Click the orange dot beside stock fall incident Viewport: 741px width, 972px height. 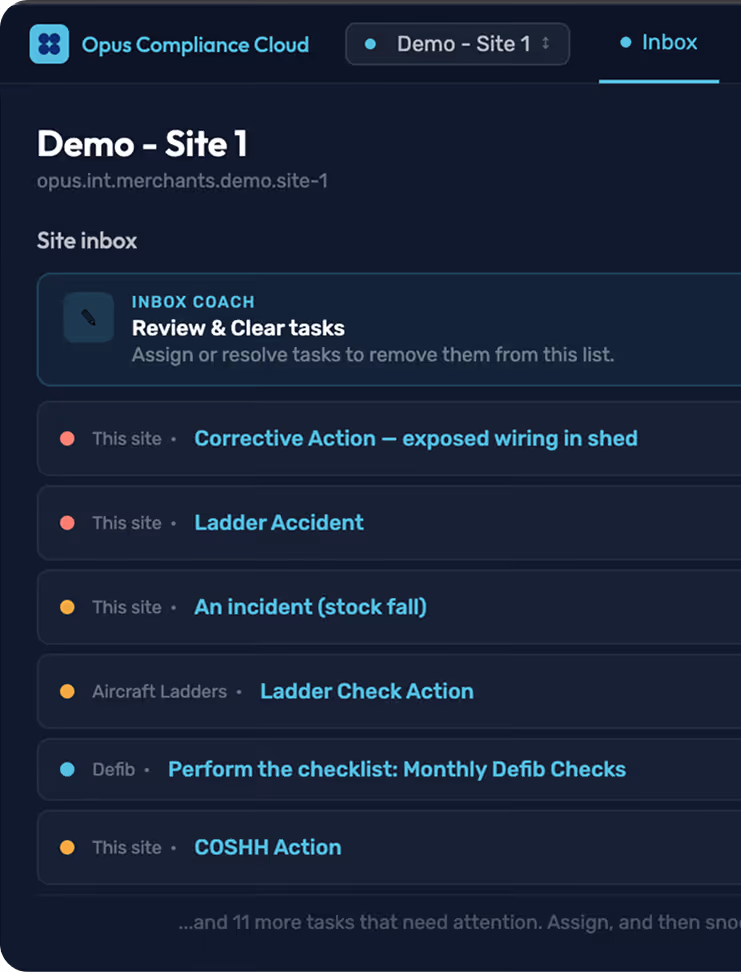pyautogui.click(x=68, y=608)
